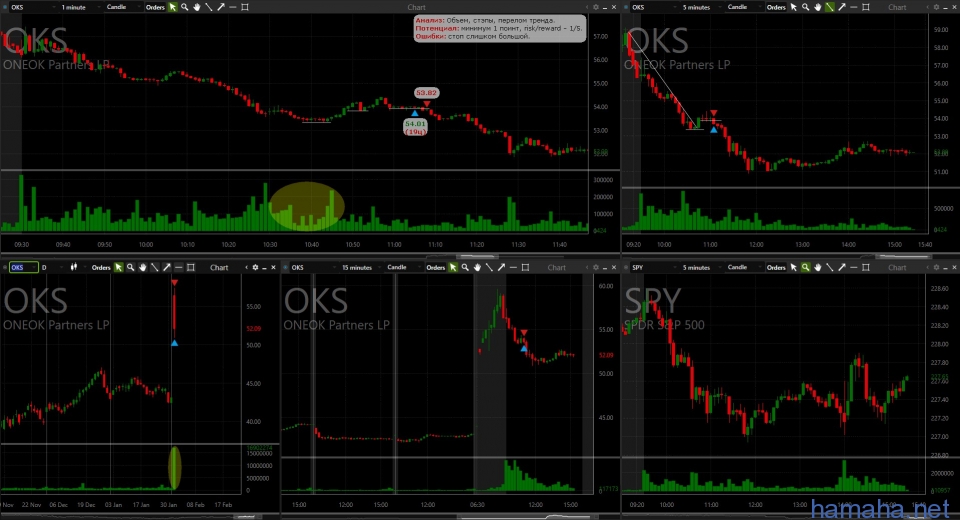This screenshot has height=520, width=960.
Task: Activate the magnifier in the 15 minutes OKS chart
Action: (x=465, y=268)
